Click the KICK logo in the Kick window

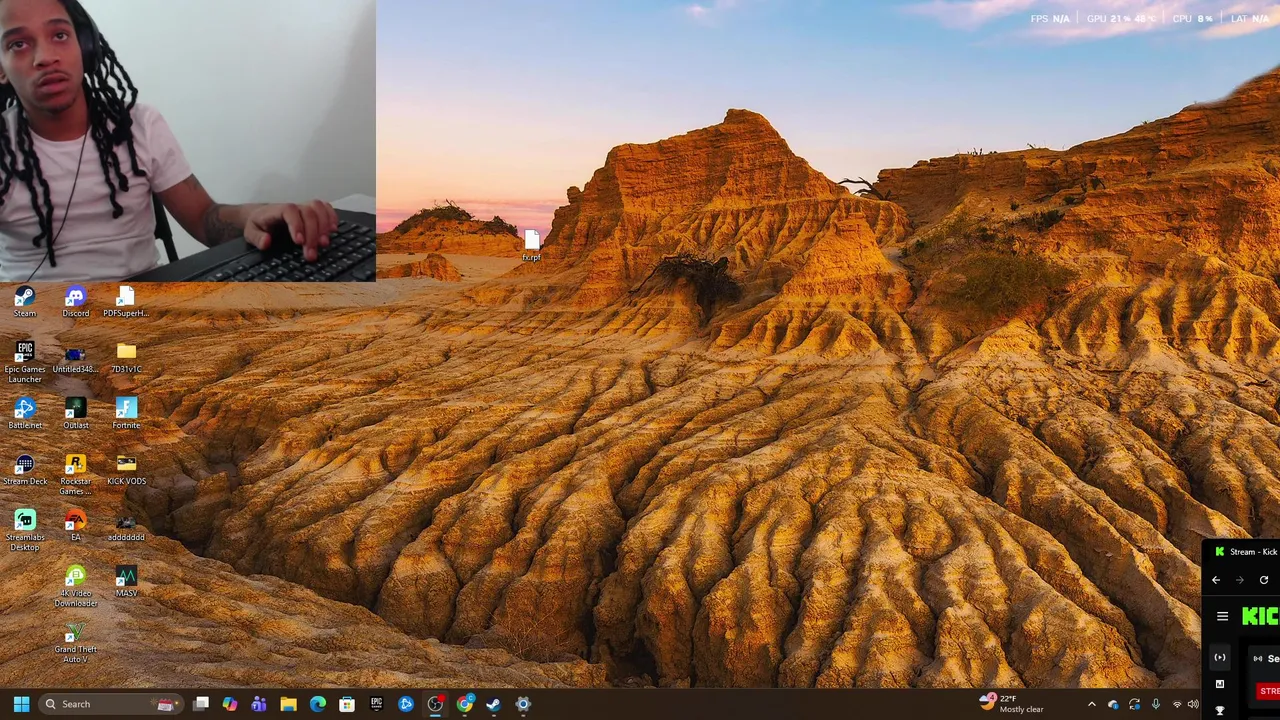(1260, 617)
